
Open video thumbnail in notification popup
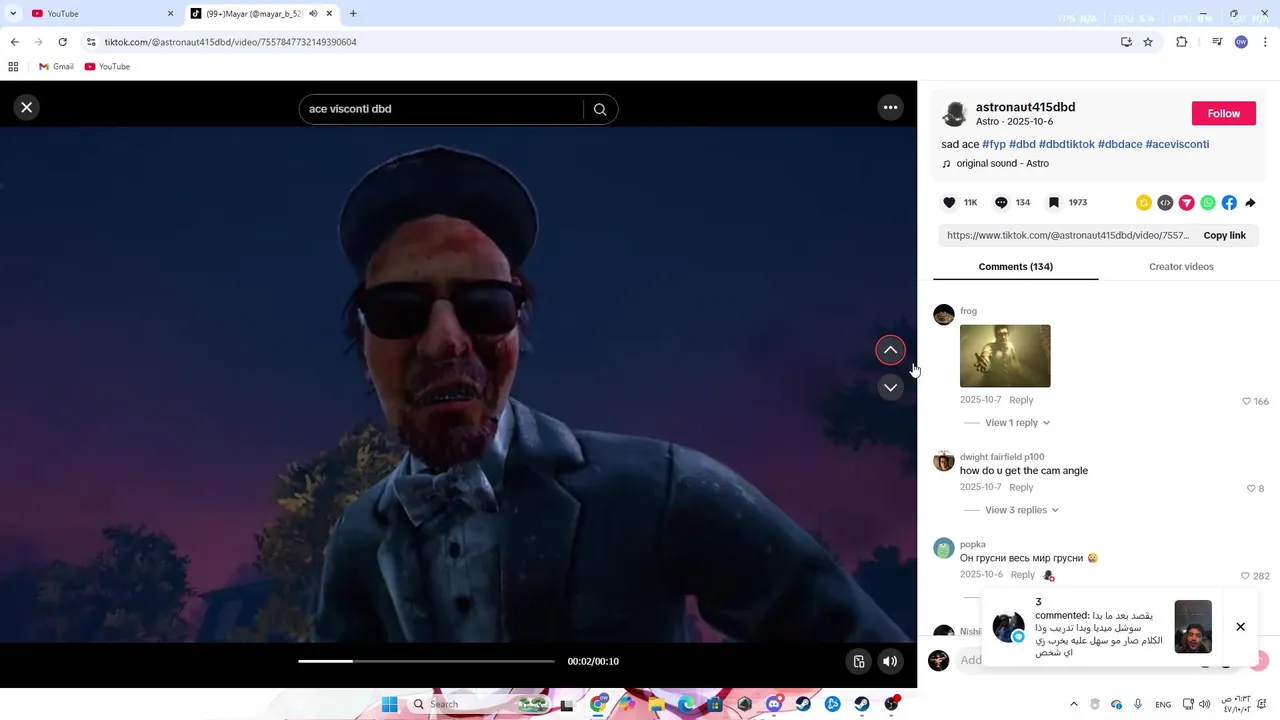tap(1193, 627)
